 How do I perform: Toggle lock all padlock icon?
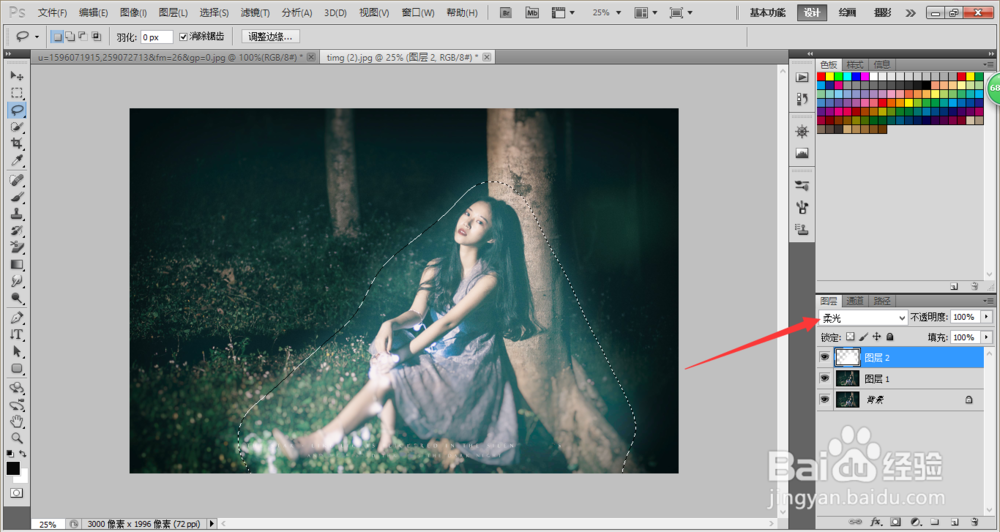coord(890,337)
